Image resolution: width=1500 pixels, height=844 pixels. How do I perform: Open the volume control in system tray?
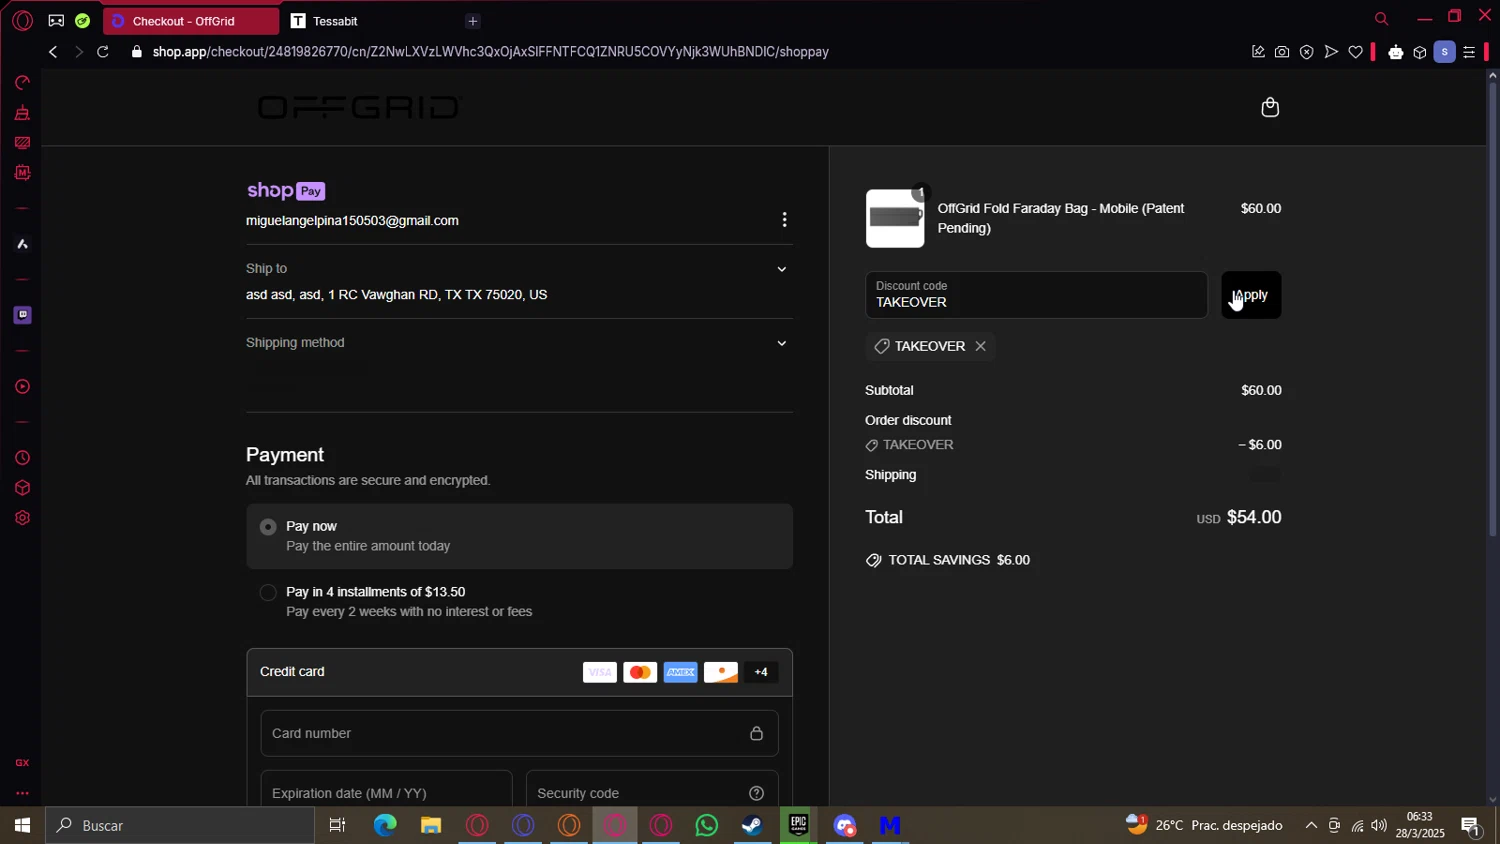tap(1380, 825)
